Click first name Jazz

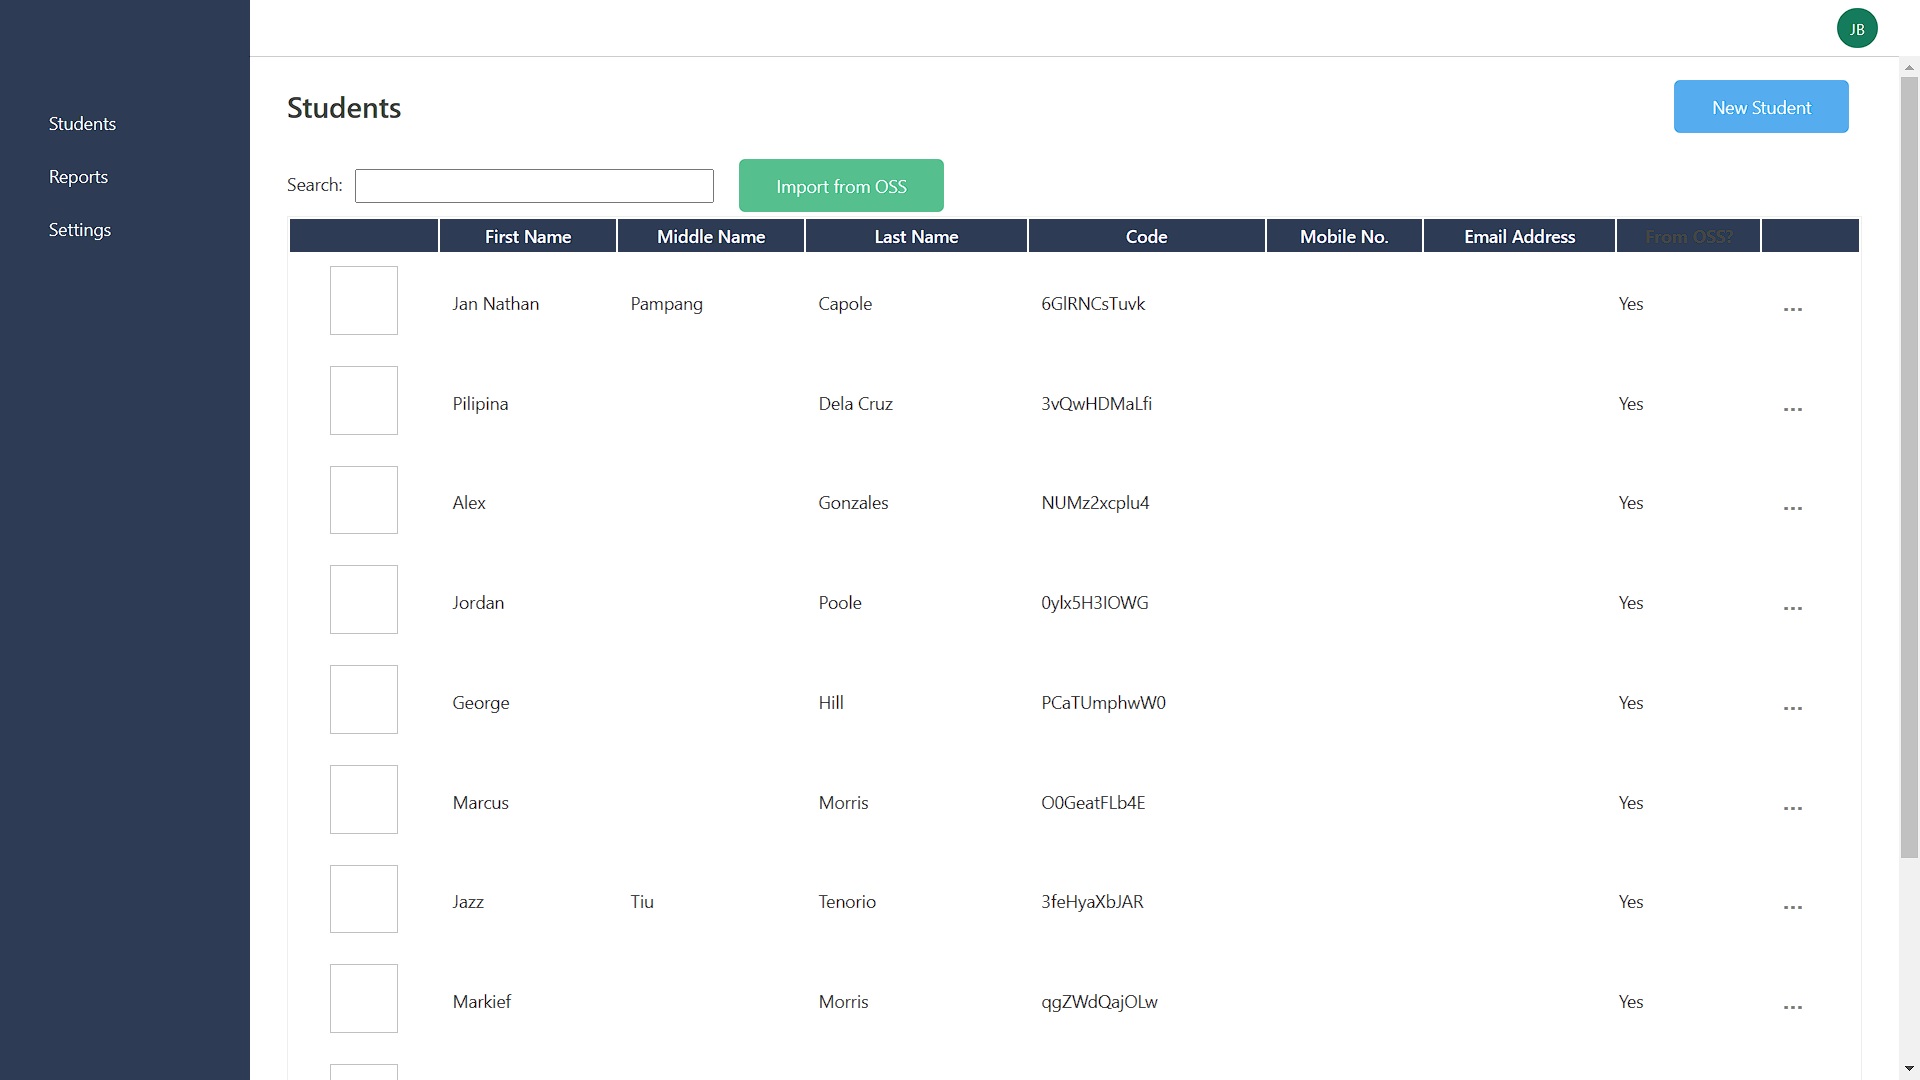coord(468,902)
